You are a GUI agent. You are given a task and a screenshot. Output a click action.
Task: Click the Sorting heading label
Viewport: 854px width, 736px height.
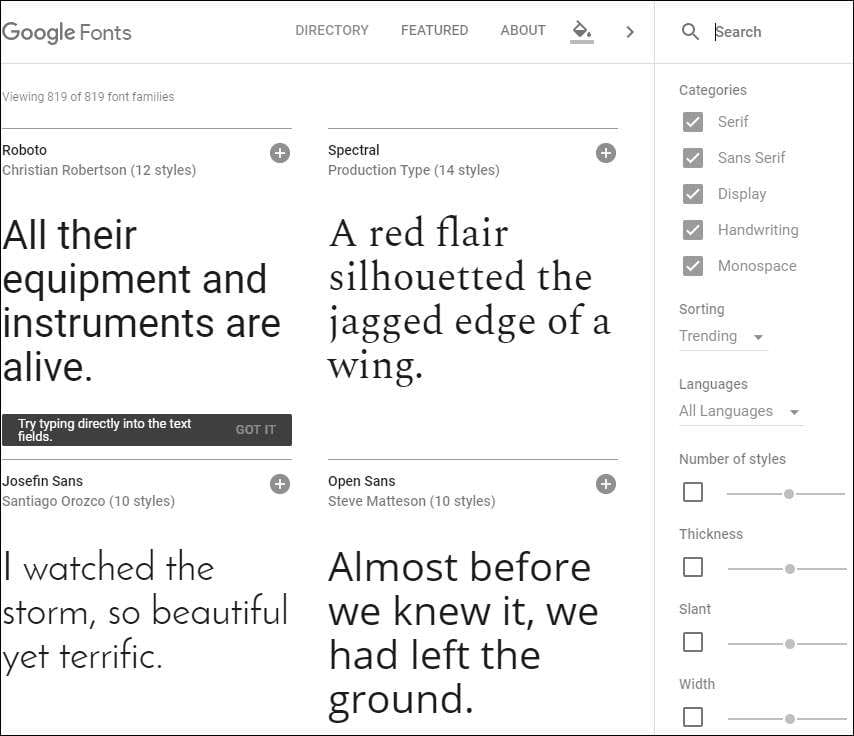point(702,309)
